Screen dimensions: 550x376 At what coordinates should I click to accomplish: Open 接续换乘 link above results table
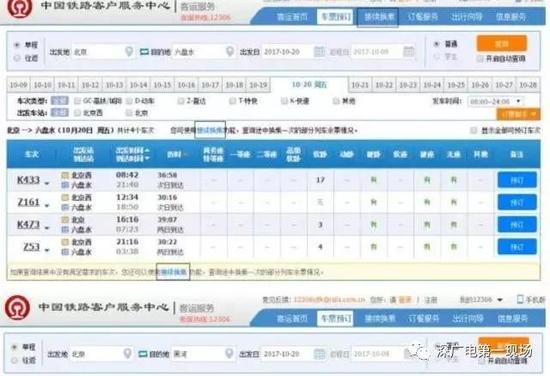(210, 130)
